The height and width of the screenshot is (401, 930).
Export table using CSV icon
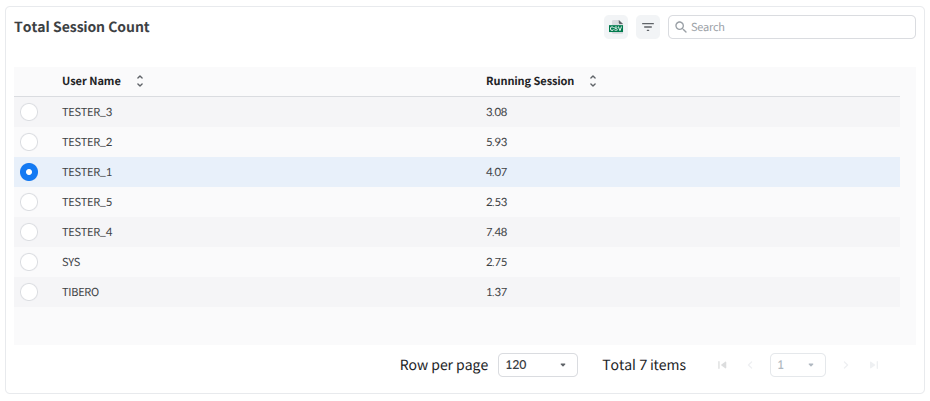[616, 27]
